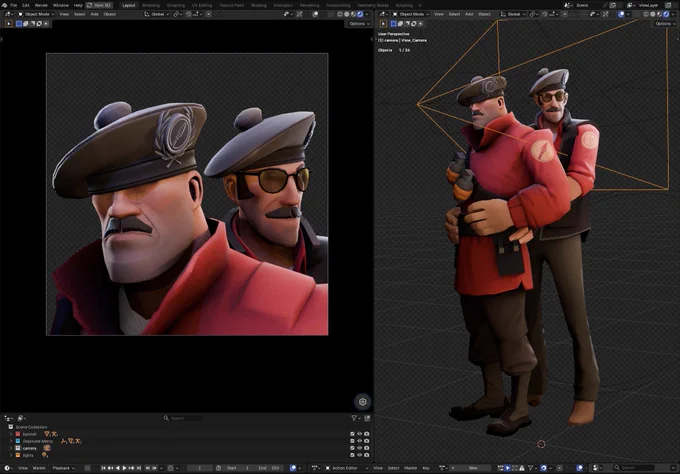Select the camera collection row
This screenshot has height=474, width=680.
[x=186, y=448]
